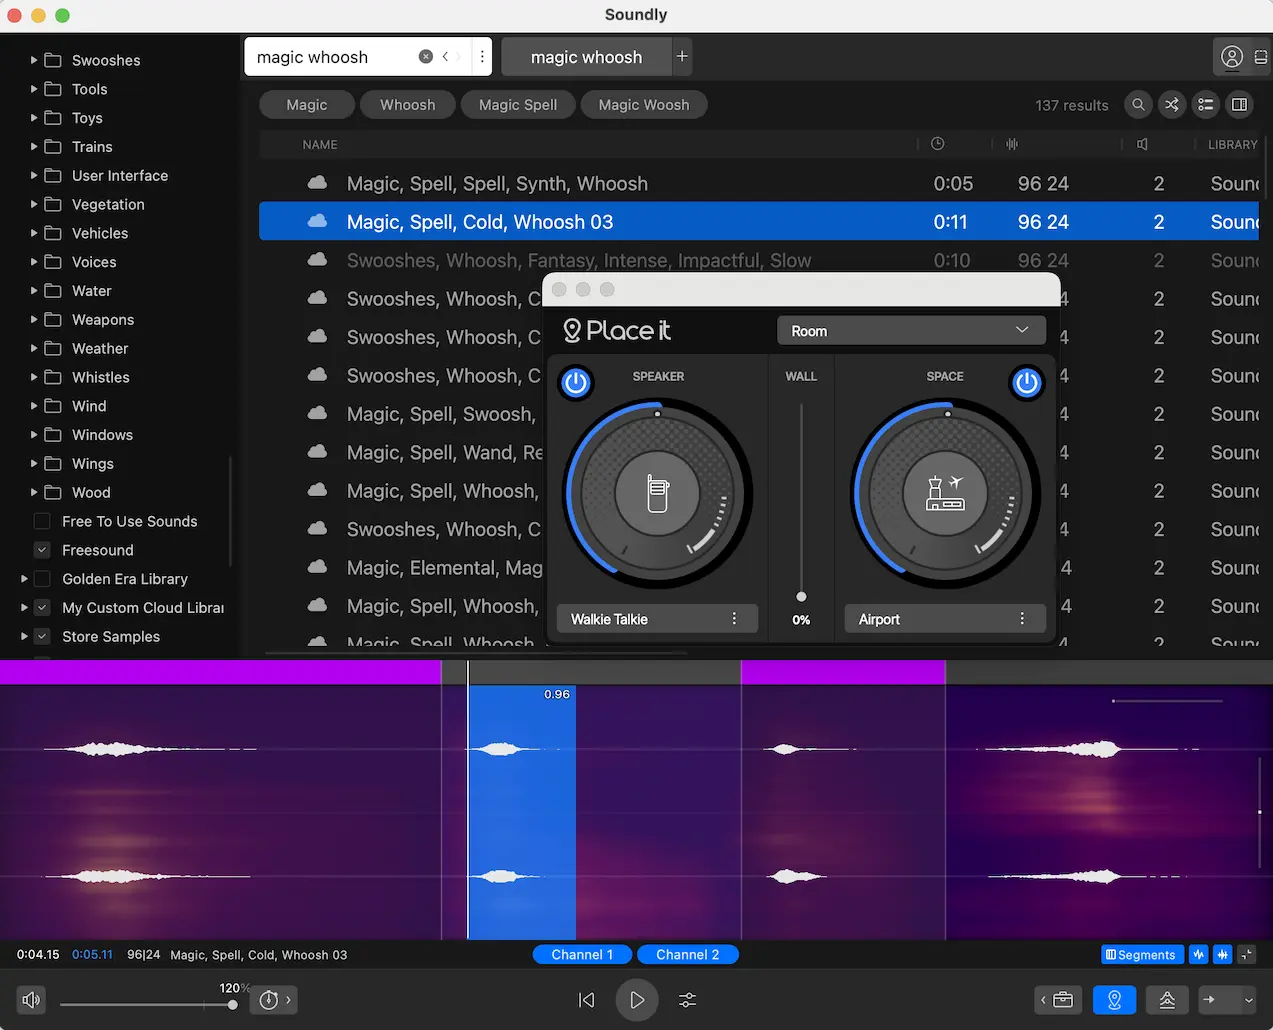Viewport: 1273px width, 1030px height.
Task: Open Airport preset options dots
Action: [x=1022, y=619]
